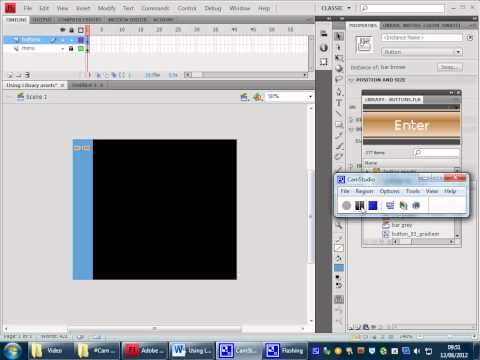
Task: Click CamStudio's Toggle View icon
Action: [390, 205]
